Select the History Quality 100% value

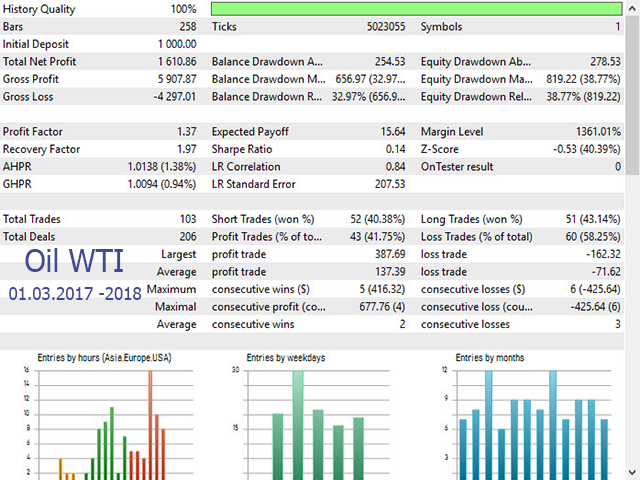click(x=184, y=9)
